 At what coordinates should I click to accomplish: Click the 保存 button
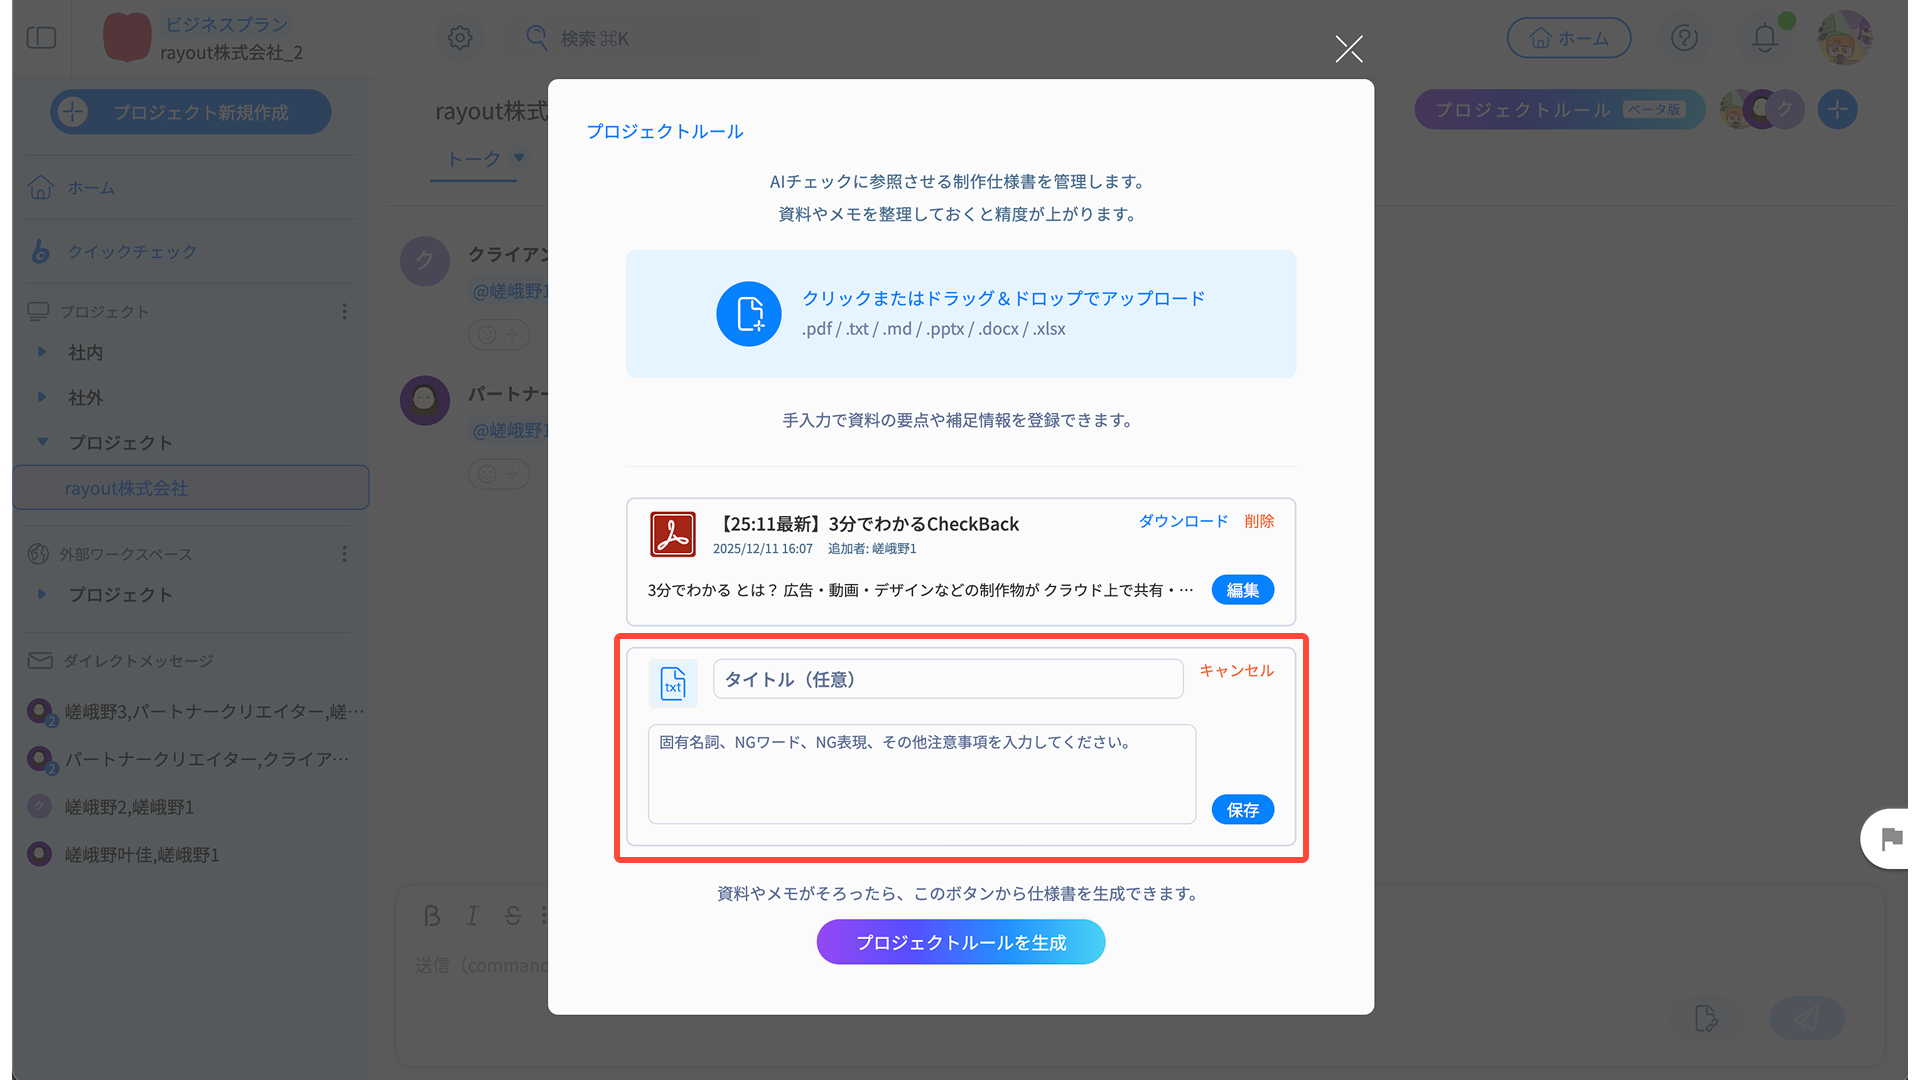click(1242, 810)
